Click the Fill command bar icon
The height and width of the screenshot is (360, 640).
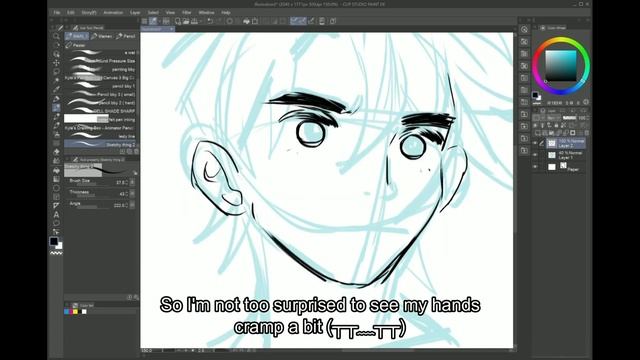pyautogui.click(x=246, y=21)
